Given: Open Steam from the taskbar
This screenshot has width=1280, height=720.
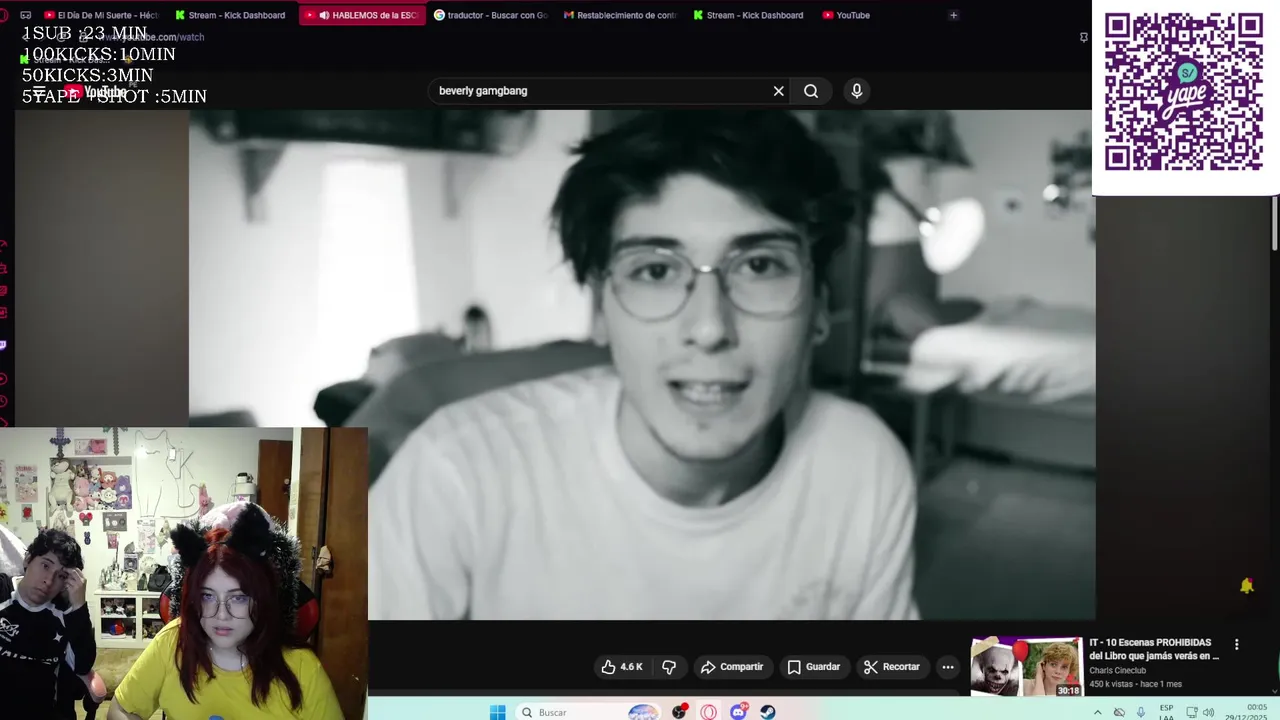Looking at the screenshot, I should click(768, 712).
